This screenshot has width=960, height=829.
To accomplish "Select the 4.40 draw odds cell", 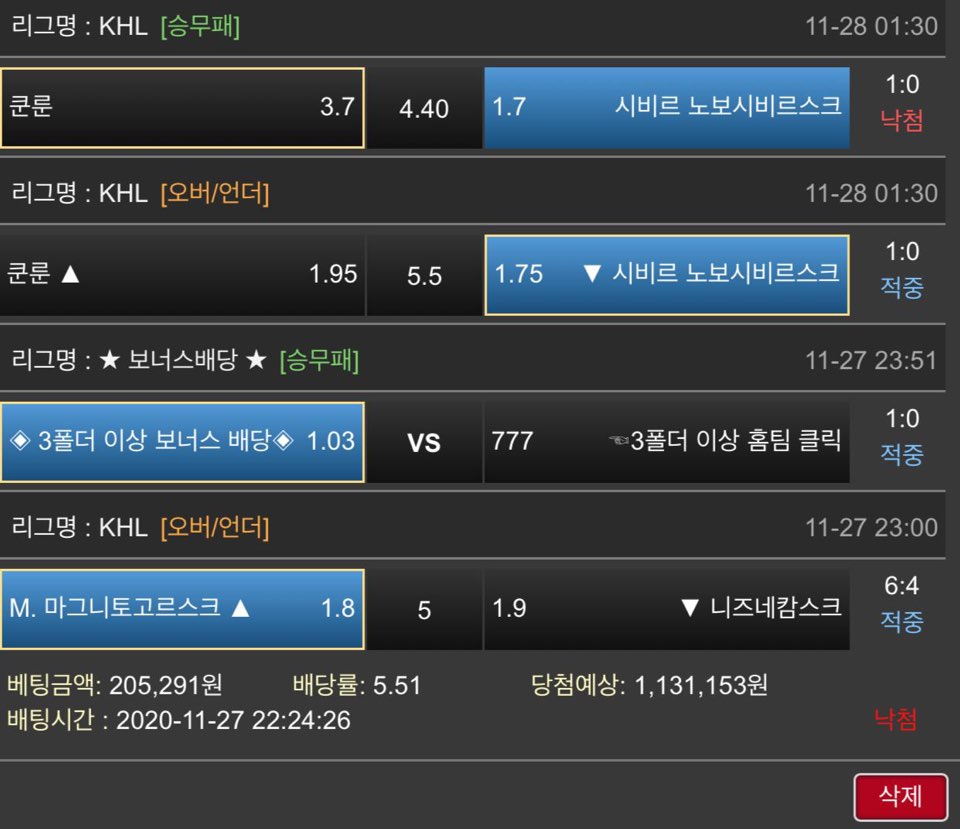I will click(424, 108).
